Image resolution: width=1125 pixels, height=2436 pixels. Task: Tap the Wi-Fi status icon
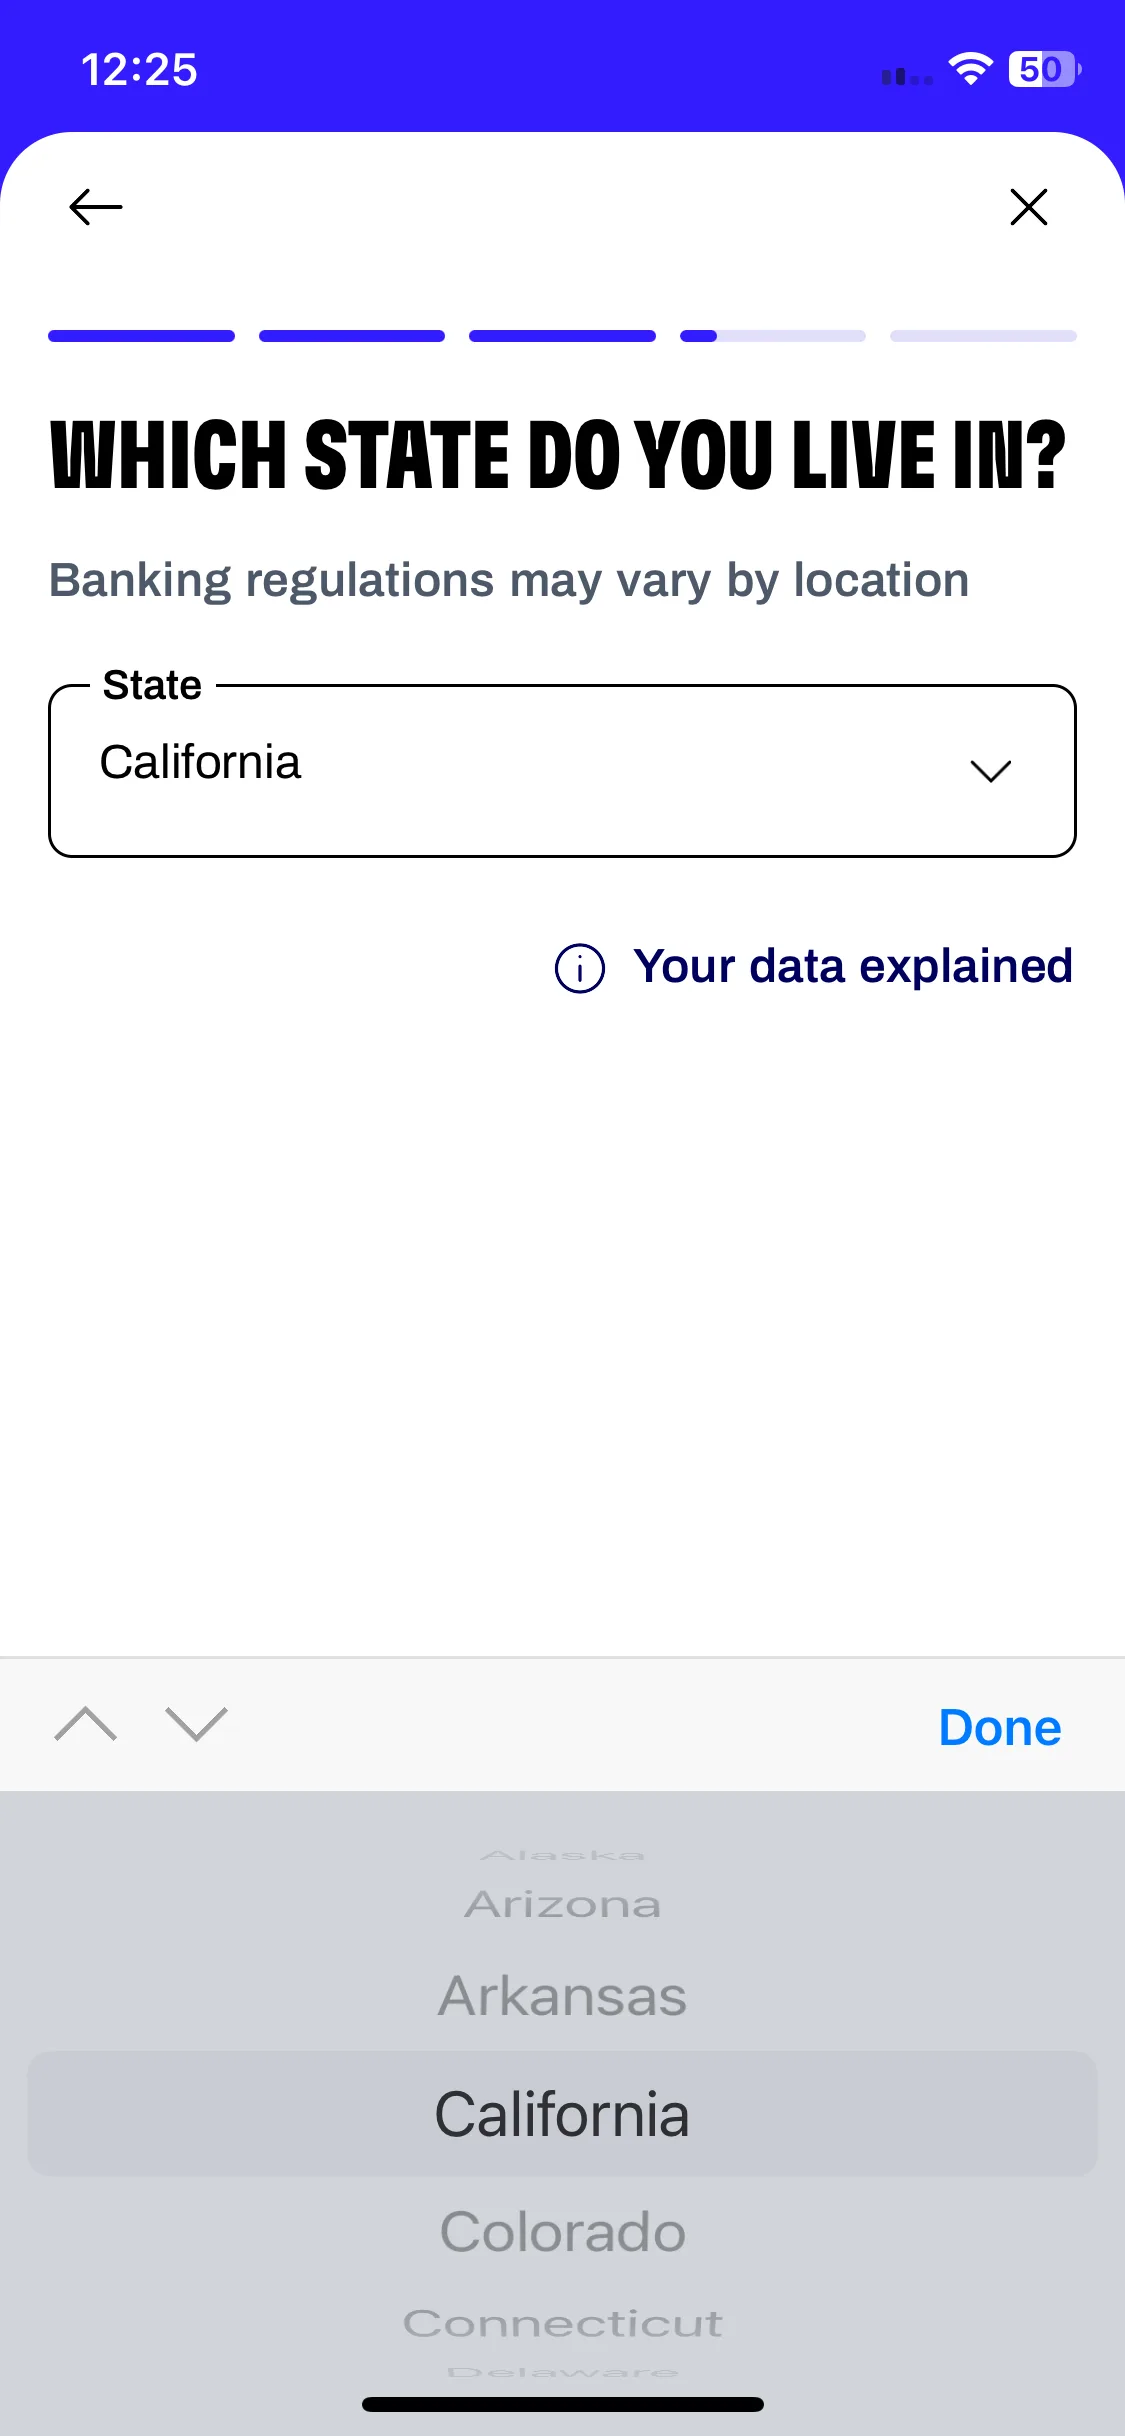(x=970, y=69)
